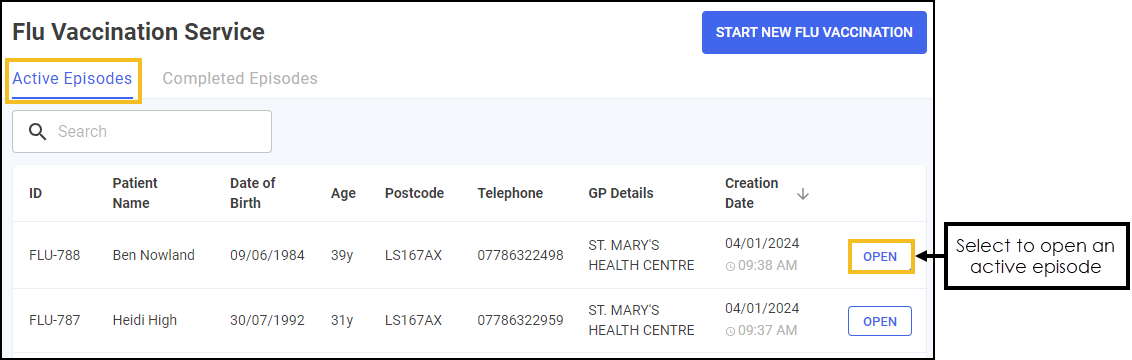
Task: Sort by the Patient Name column header
Action: (x=135, y=193)
